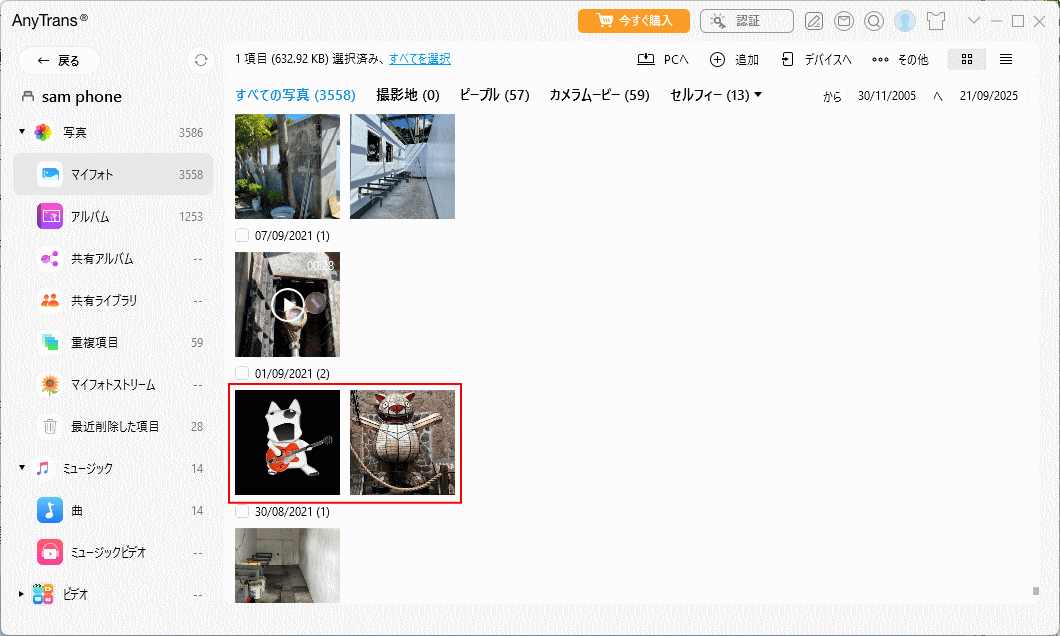1060x636 pixels.
Task: Select the guitar-playing dog photo thumbnail
Action: pos(287,442)
